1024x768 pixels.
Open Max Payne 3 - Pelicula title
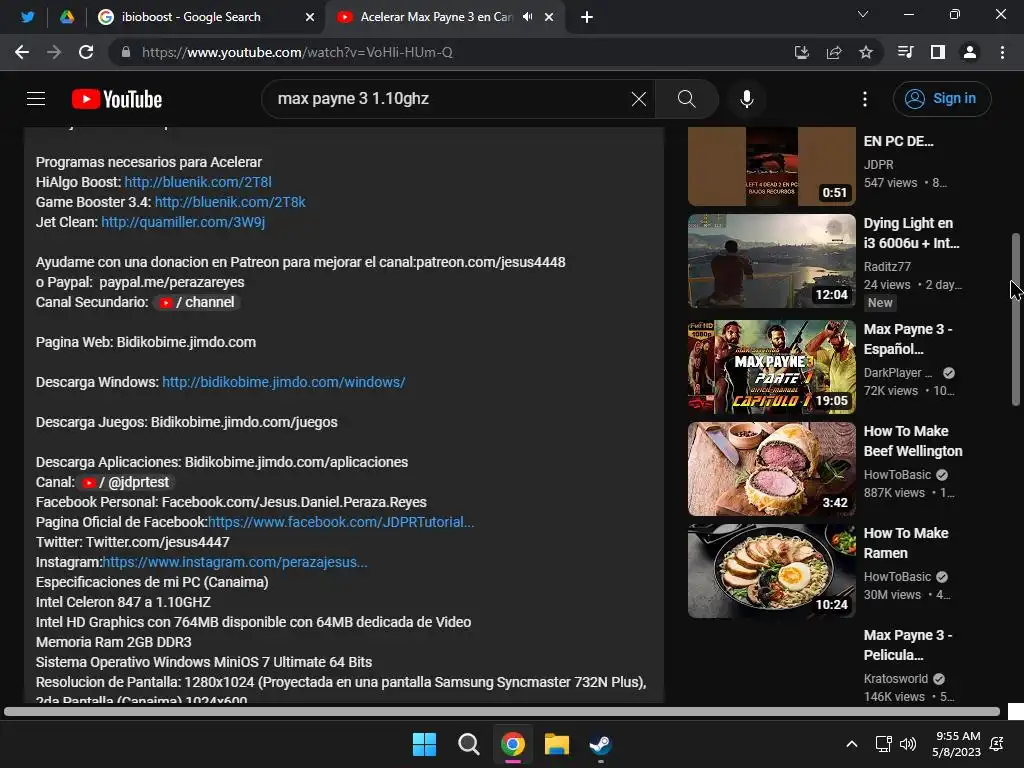pyautogui.click(x=908, y=645)
